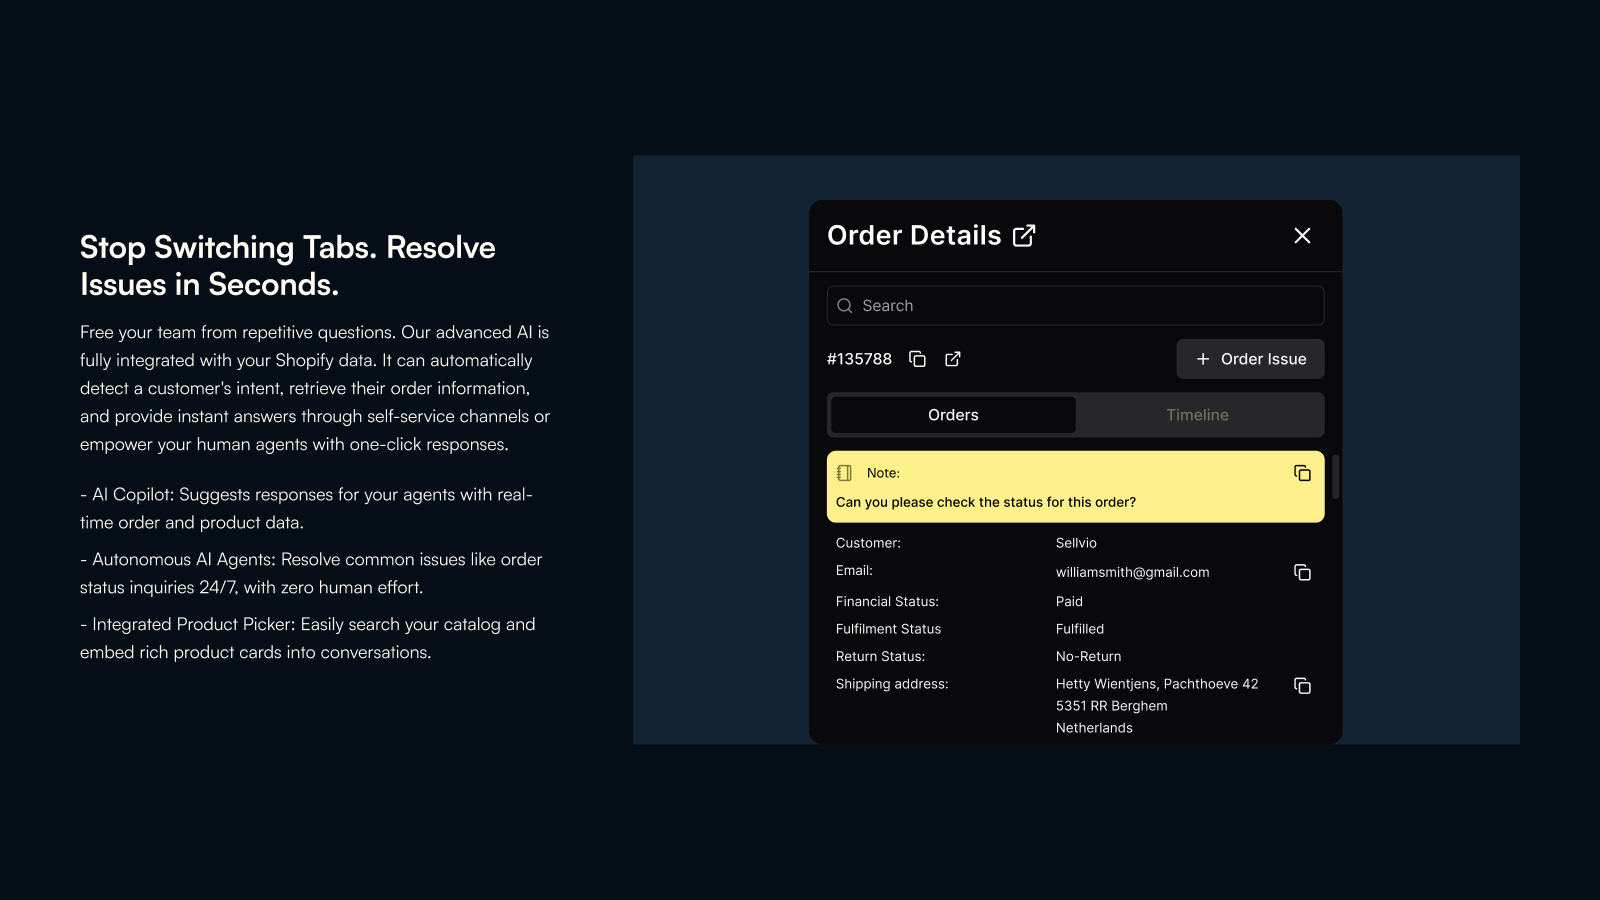Click the AI Copilot bullet text
The height and width of the screenshot is (900, 1600).
tap(306, 508)
